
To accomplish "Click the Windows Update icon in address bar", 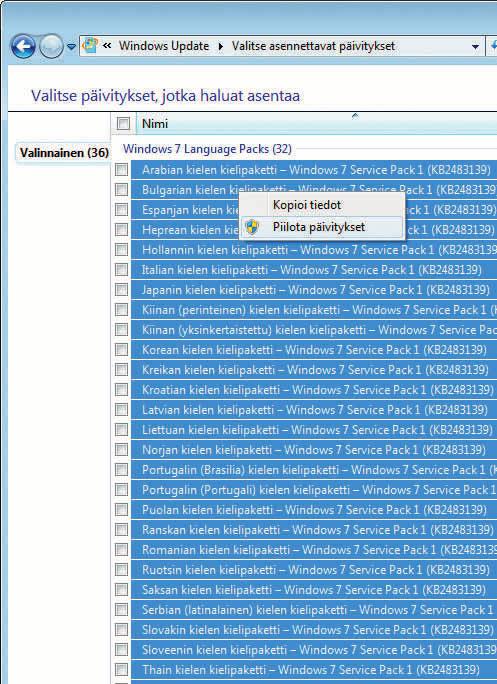I will coord(90,46).
